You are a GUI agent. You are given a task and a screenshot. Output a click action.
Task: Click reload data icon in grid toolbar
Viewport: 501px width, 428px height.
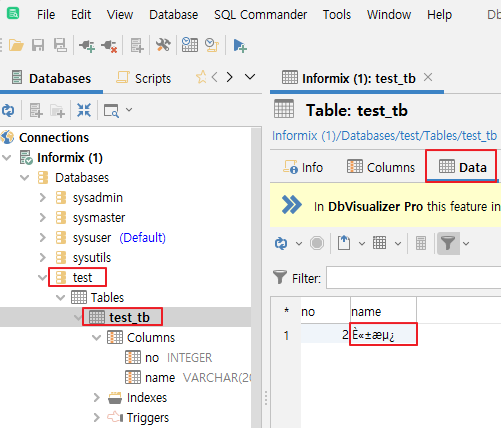pyautogui.click(x=281, y=243)
